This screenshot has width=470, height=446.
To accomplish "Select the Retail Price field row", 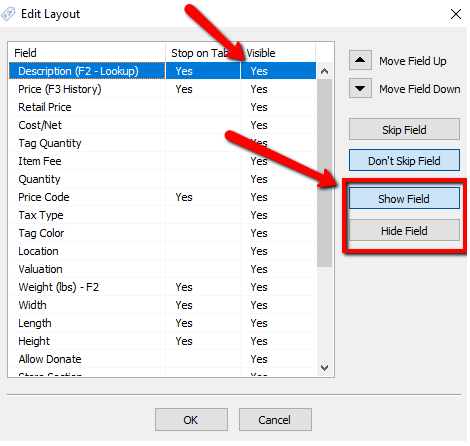I will click(x=162, y=107).
